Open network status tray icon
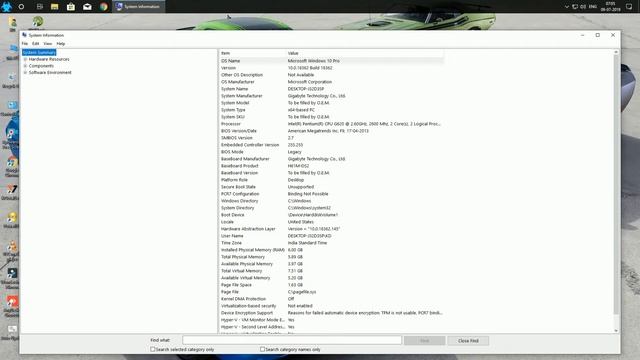 point(575,7)
